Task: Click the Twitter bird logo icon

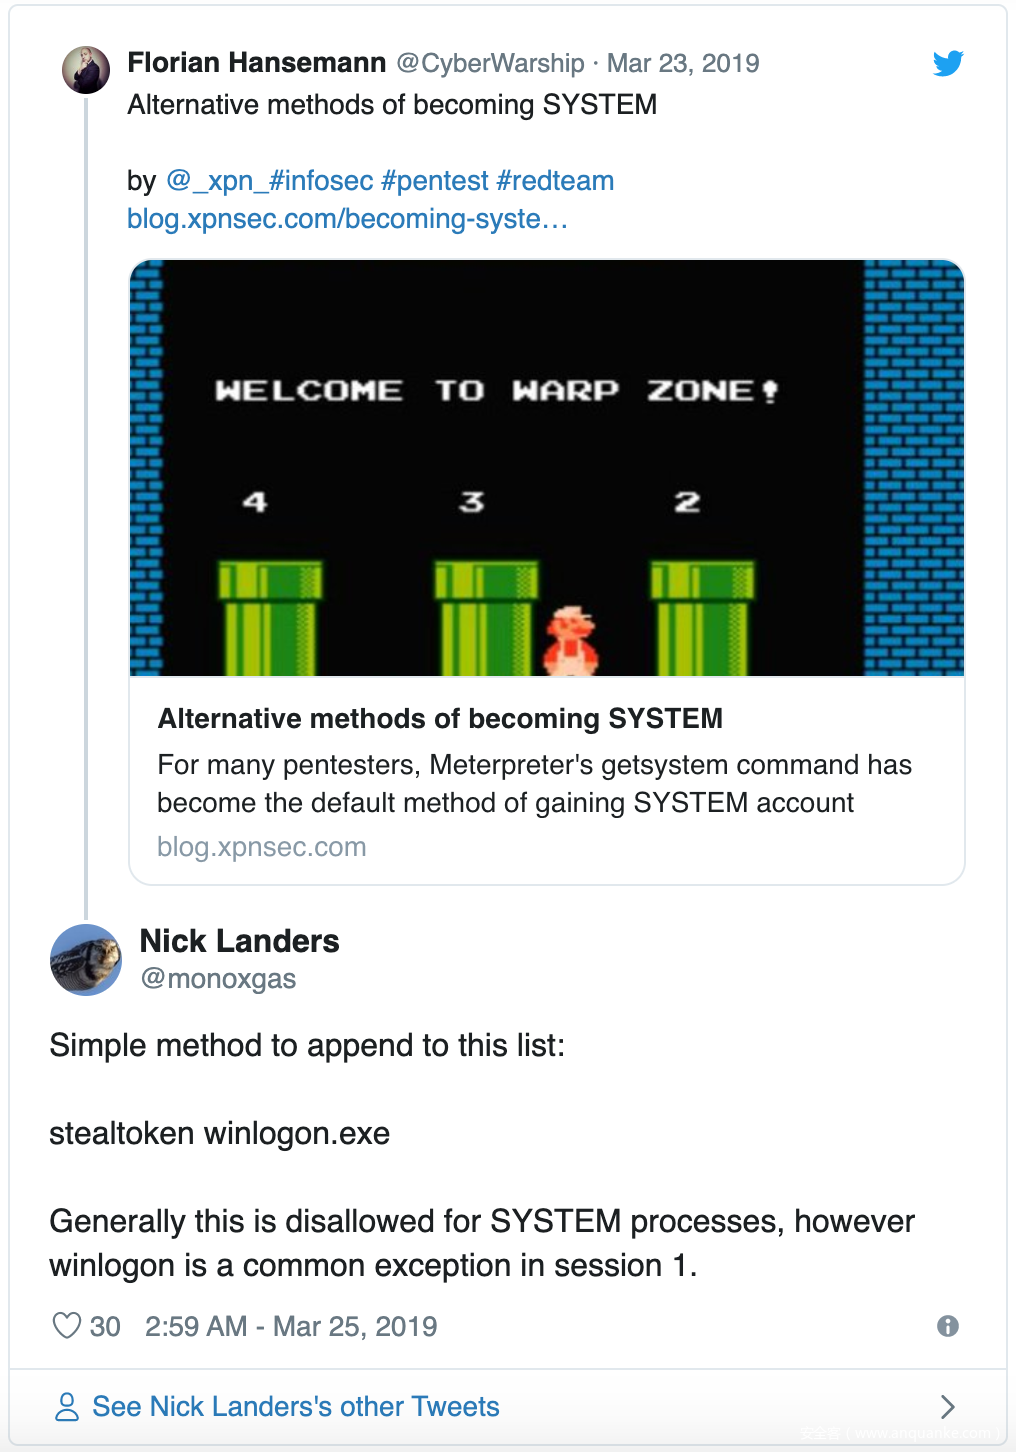Action: coord(947,63)
